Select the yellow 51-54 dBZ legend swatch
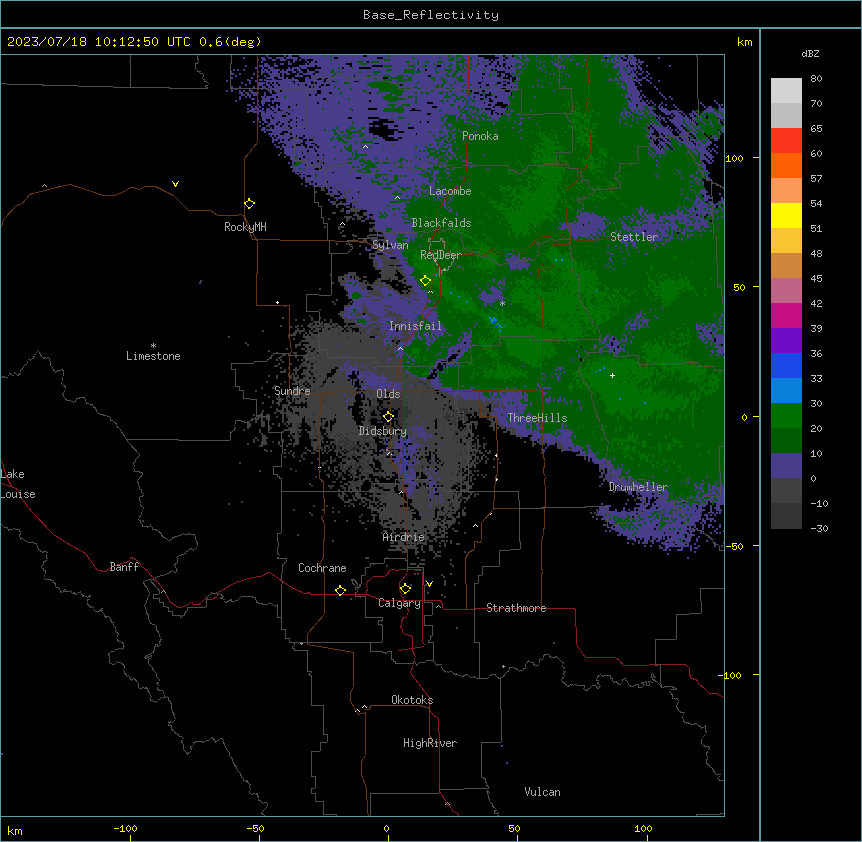This screenshot has height=842, width=862. 786,215
